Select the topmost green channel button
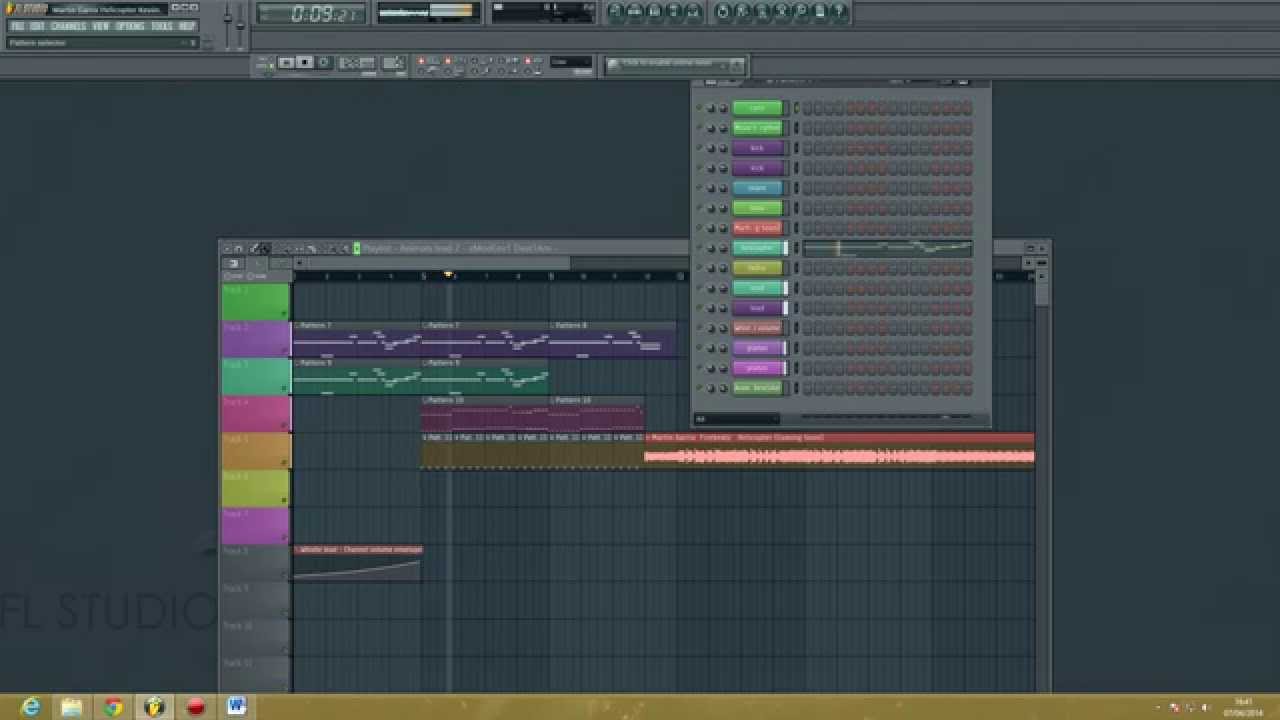Image resolution: width=1280 pixels, height=720 pixels. point(757,108)
